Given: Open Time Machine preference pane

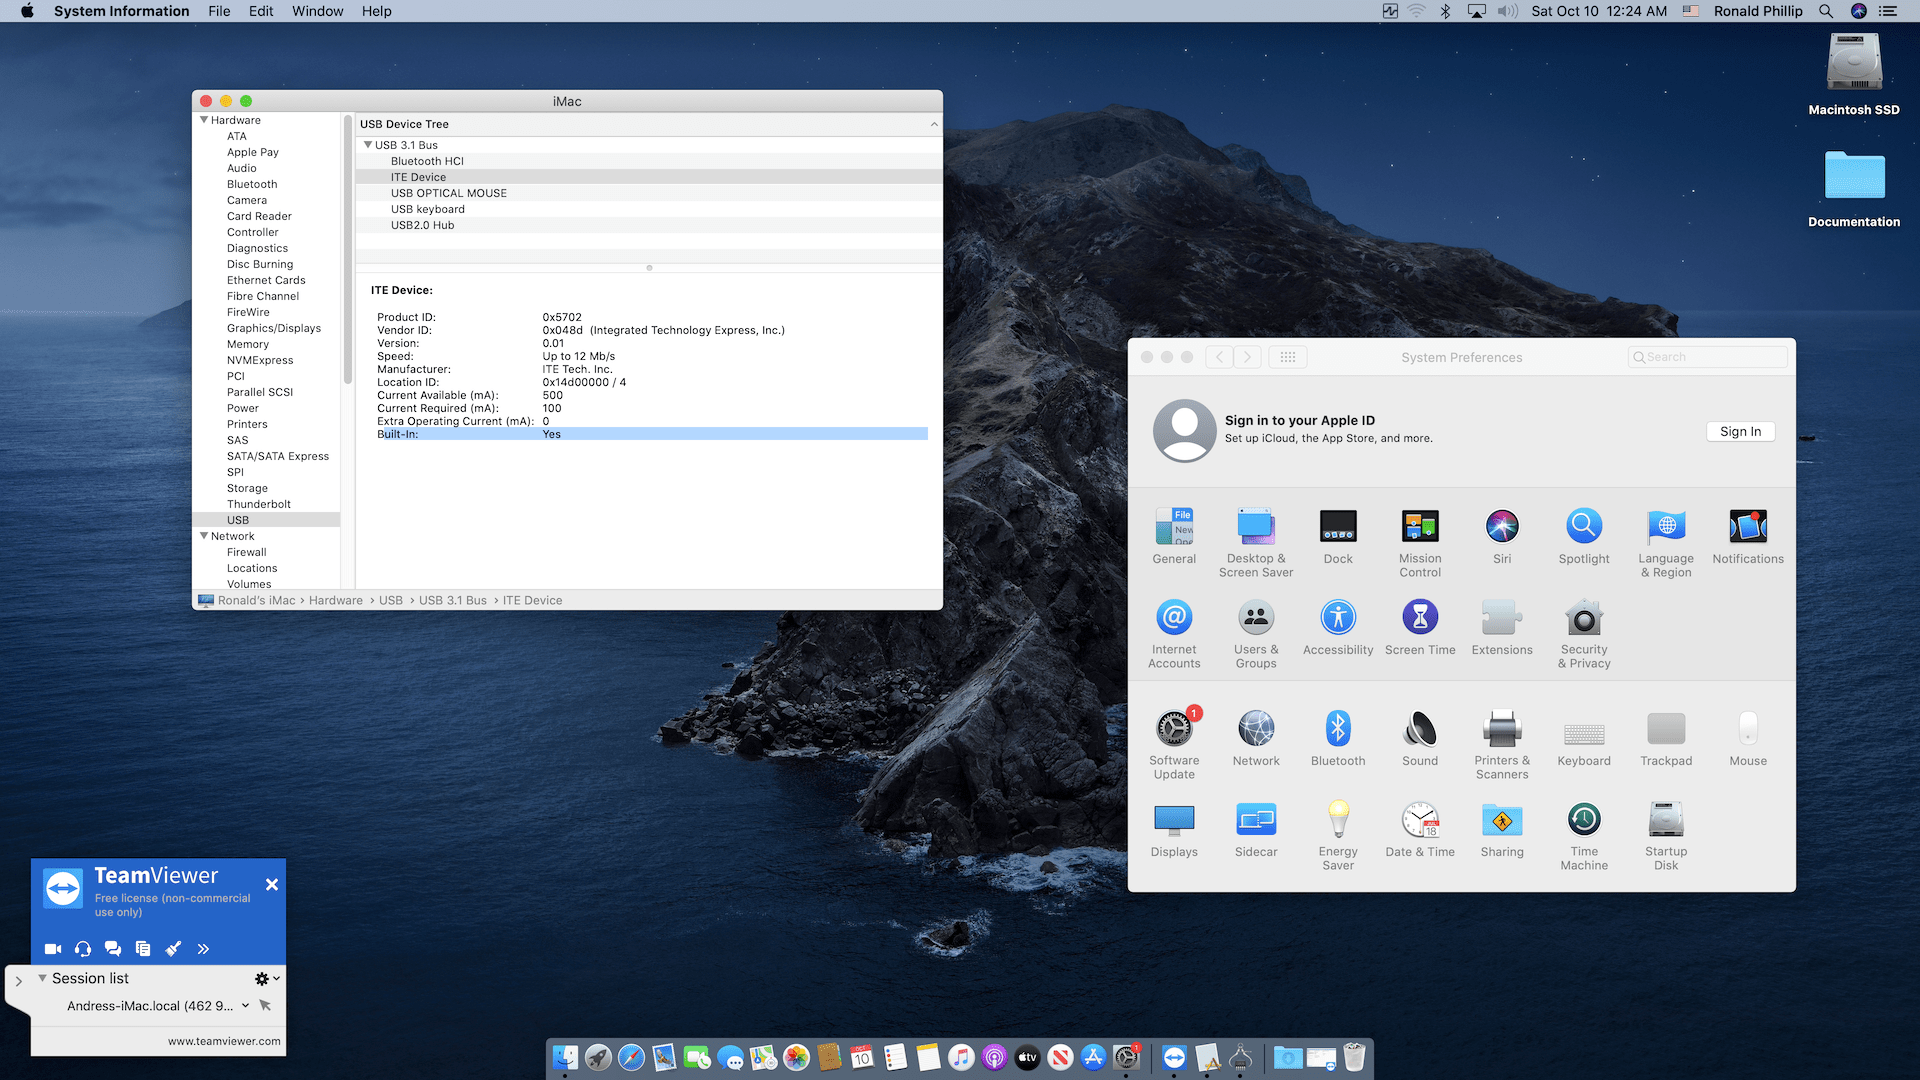Looking at the screenshot, I should 1583,820.
